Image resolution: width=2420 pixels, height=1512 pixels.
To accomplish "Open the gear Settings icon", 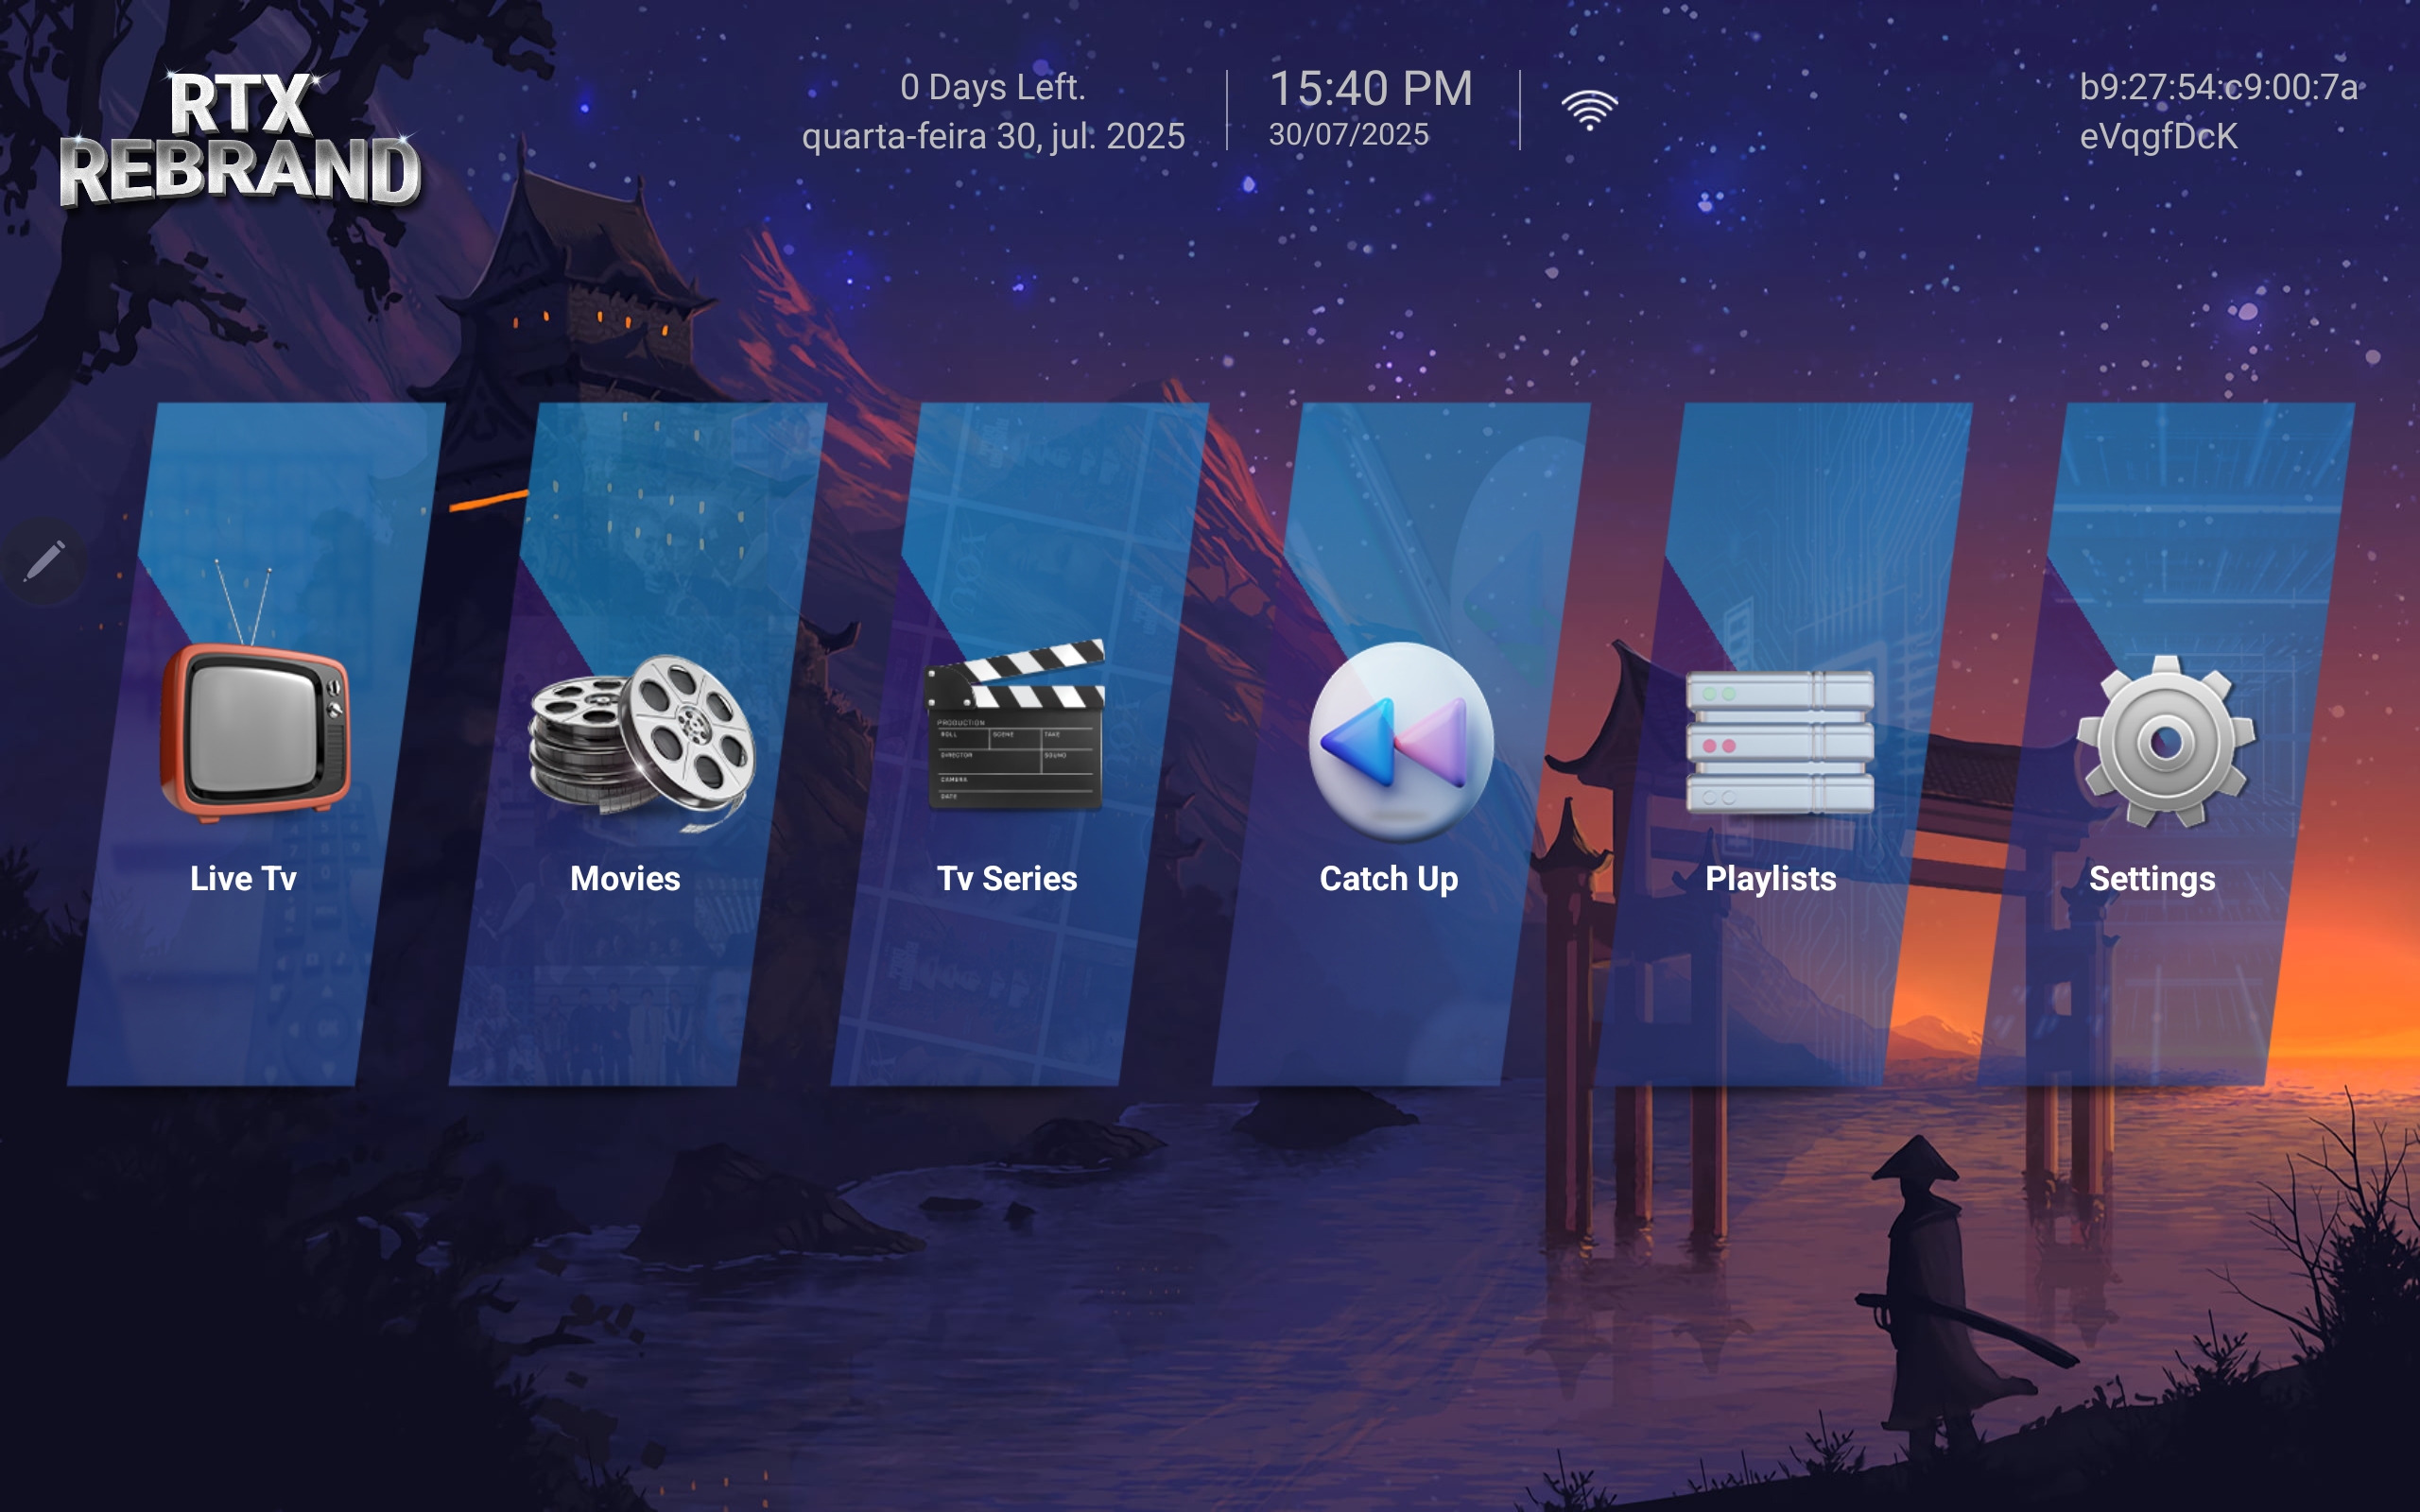I will (2165, 741).
